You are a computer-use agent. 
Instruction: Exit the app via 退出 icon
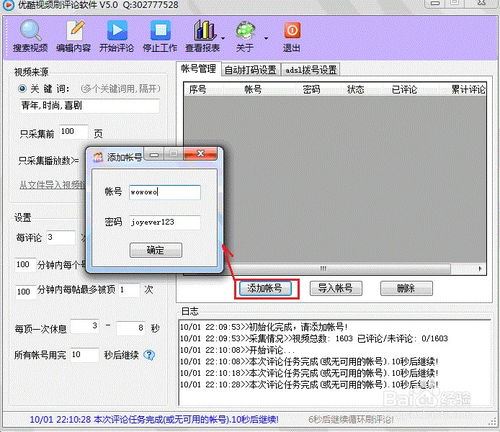(x=292, y=36)
